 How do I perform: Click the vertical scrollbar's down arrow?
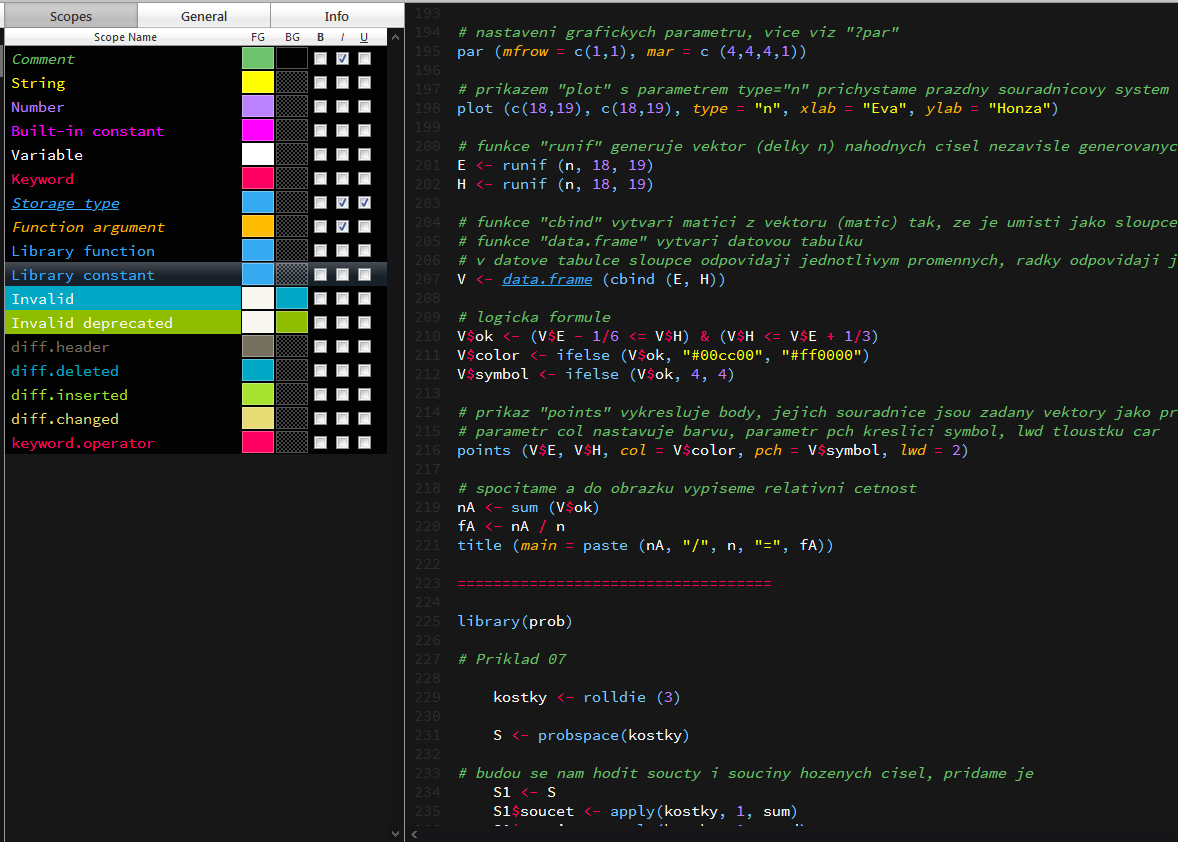[395, 832]
